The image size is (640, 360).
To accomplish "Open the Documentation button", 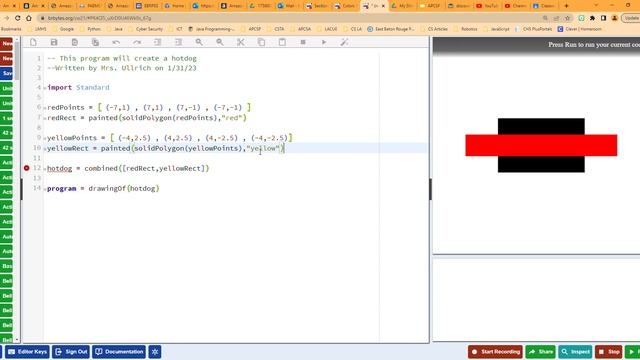I will (119, 352).
